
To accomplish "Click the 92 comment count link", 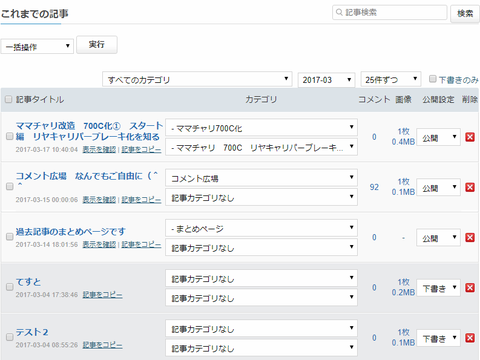I will 374,187.
